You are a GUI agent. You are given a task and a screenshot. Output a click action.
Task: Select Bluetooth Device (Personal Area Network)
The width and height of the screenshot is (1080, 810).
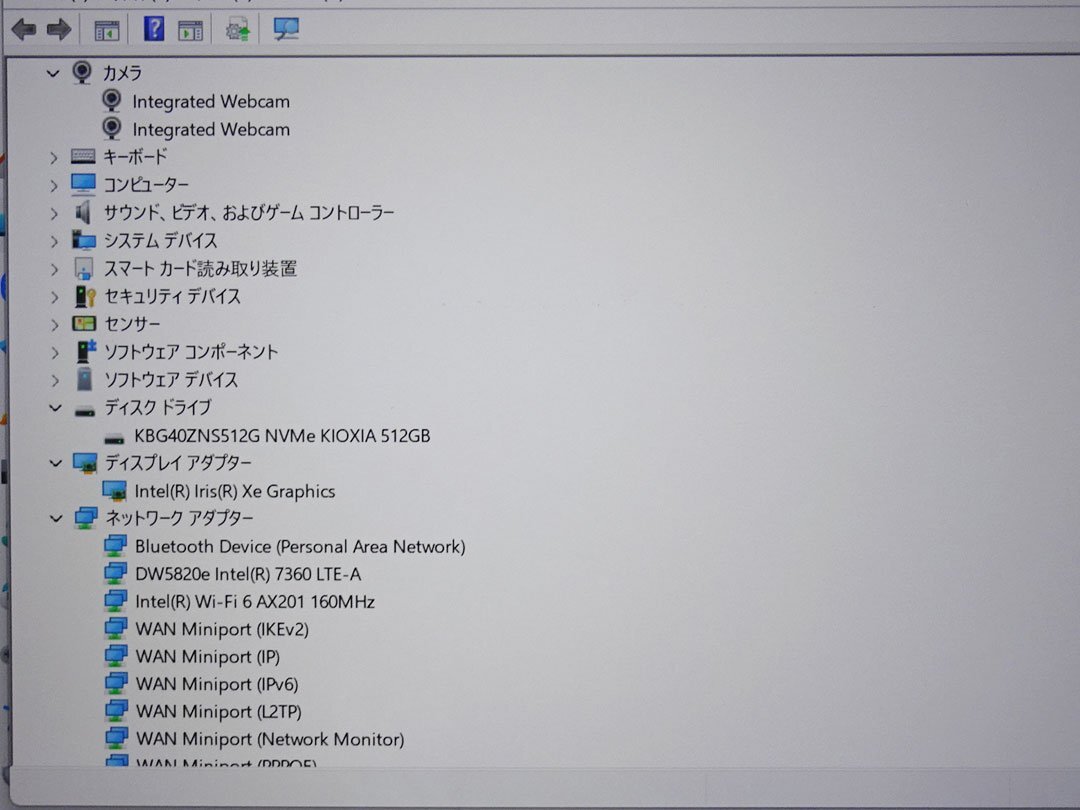[x=300, y=547]
